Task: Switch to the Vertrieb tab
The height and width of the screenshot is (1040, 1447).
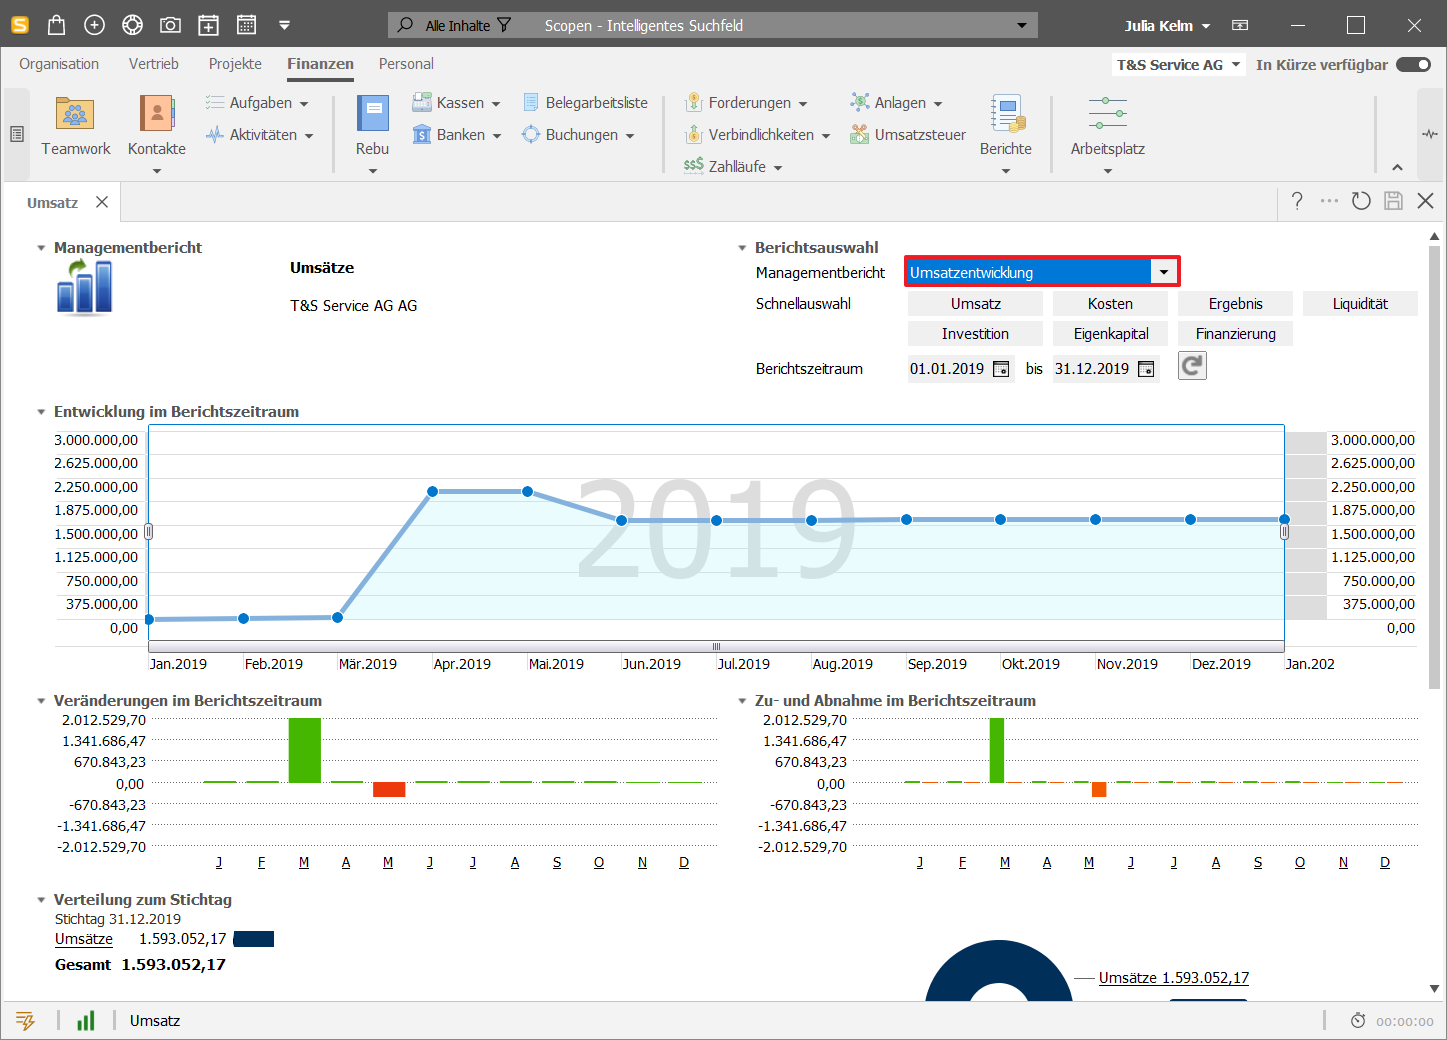Action: point(154,64)
